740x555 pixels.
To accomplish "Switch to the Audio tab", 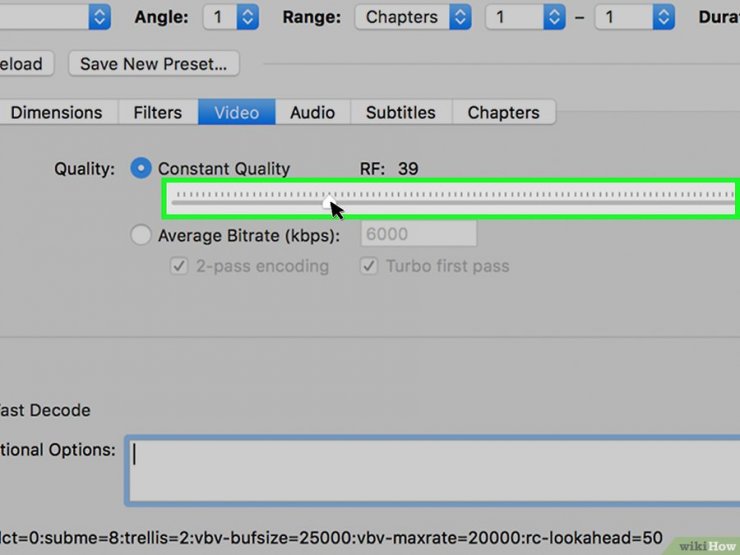I will tap(312, 112).
